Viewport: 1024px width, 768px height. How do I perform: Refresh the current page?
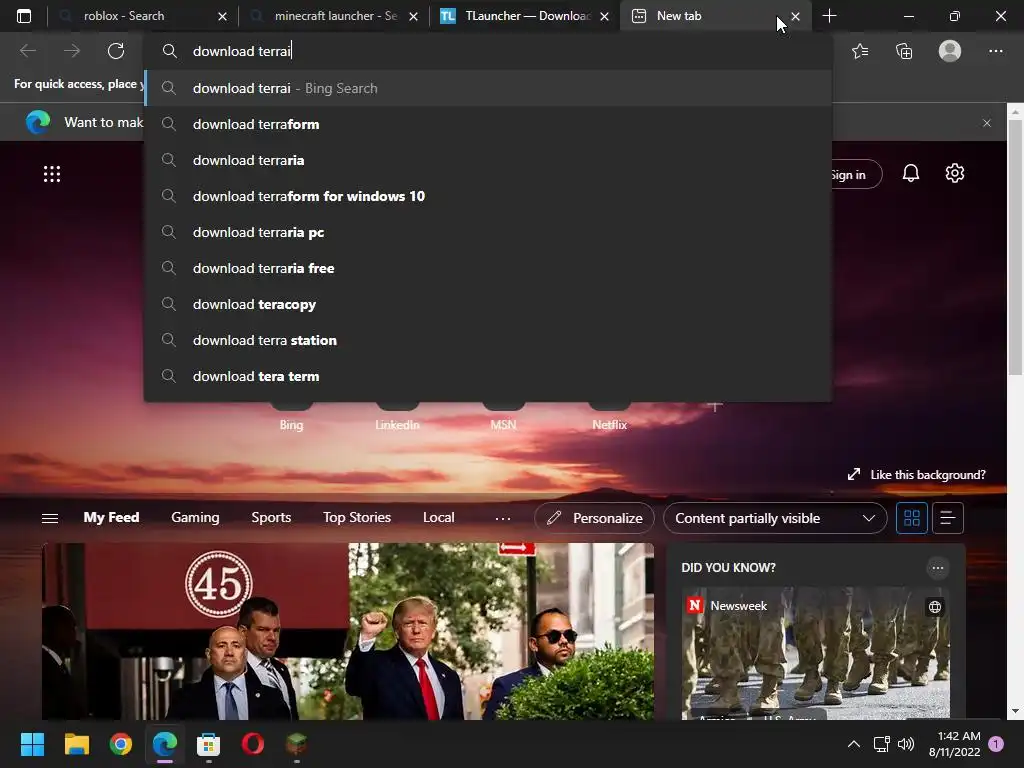point(116,50)
